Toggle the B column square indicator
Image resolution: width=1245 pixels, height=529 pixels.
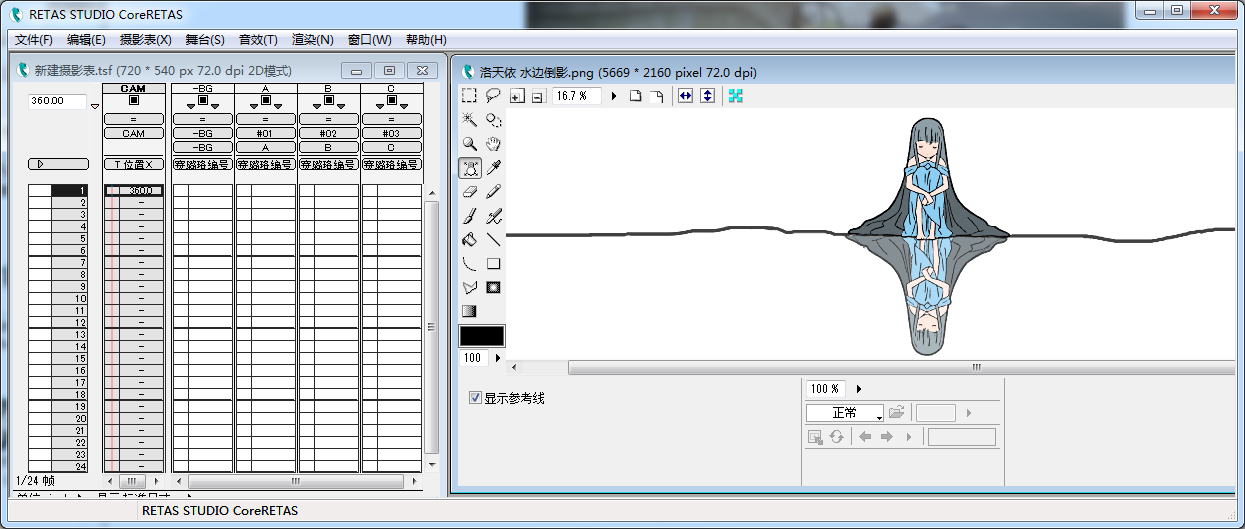(329, 100)
